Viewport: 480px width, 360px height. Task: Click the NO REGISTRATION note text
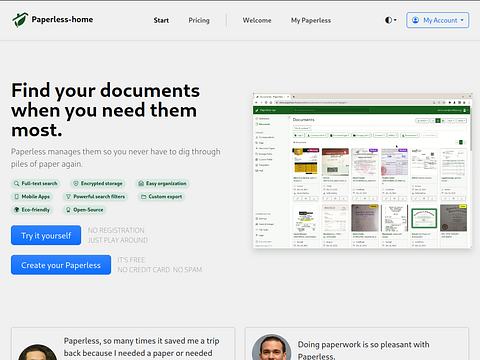(x=116, y=230)
